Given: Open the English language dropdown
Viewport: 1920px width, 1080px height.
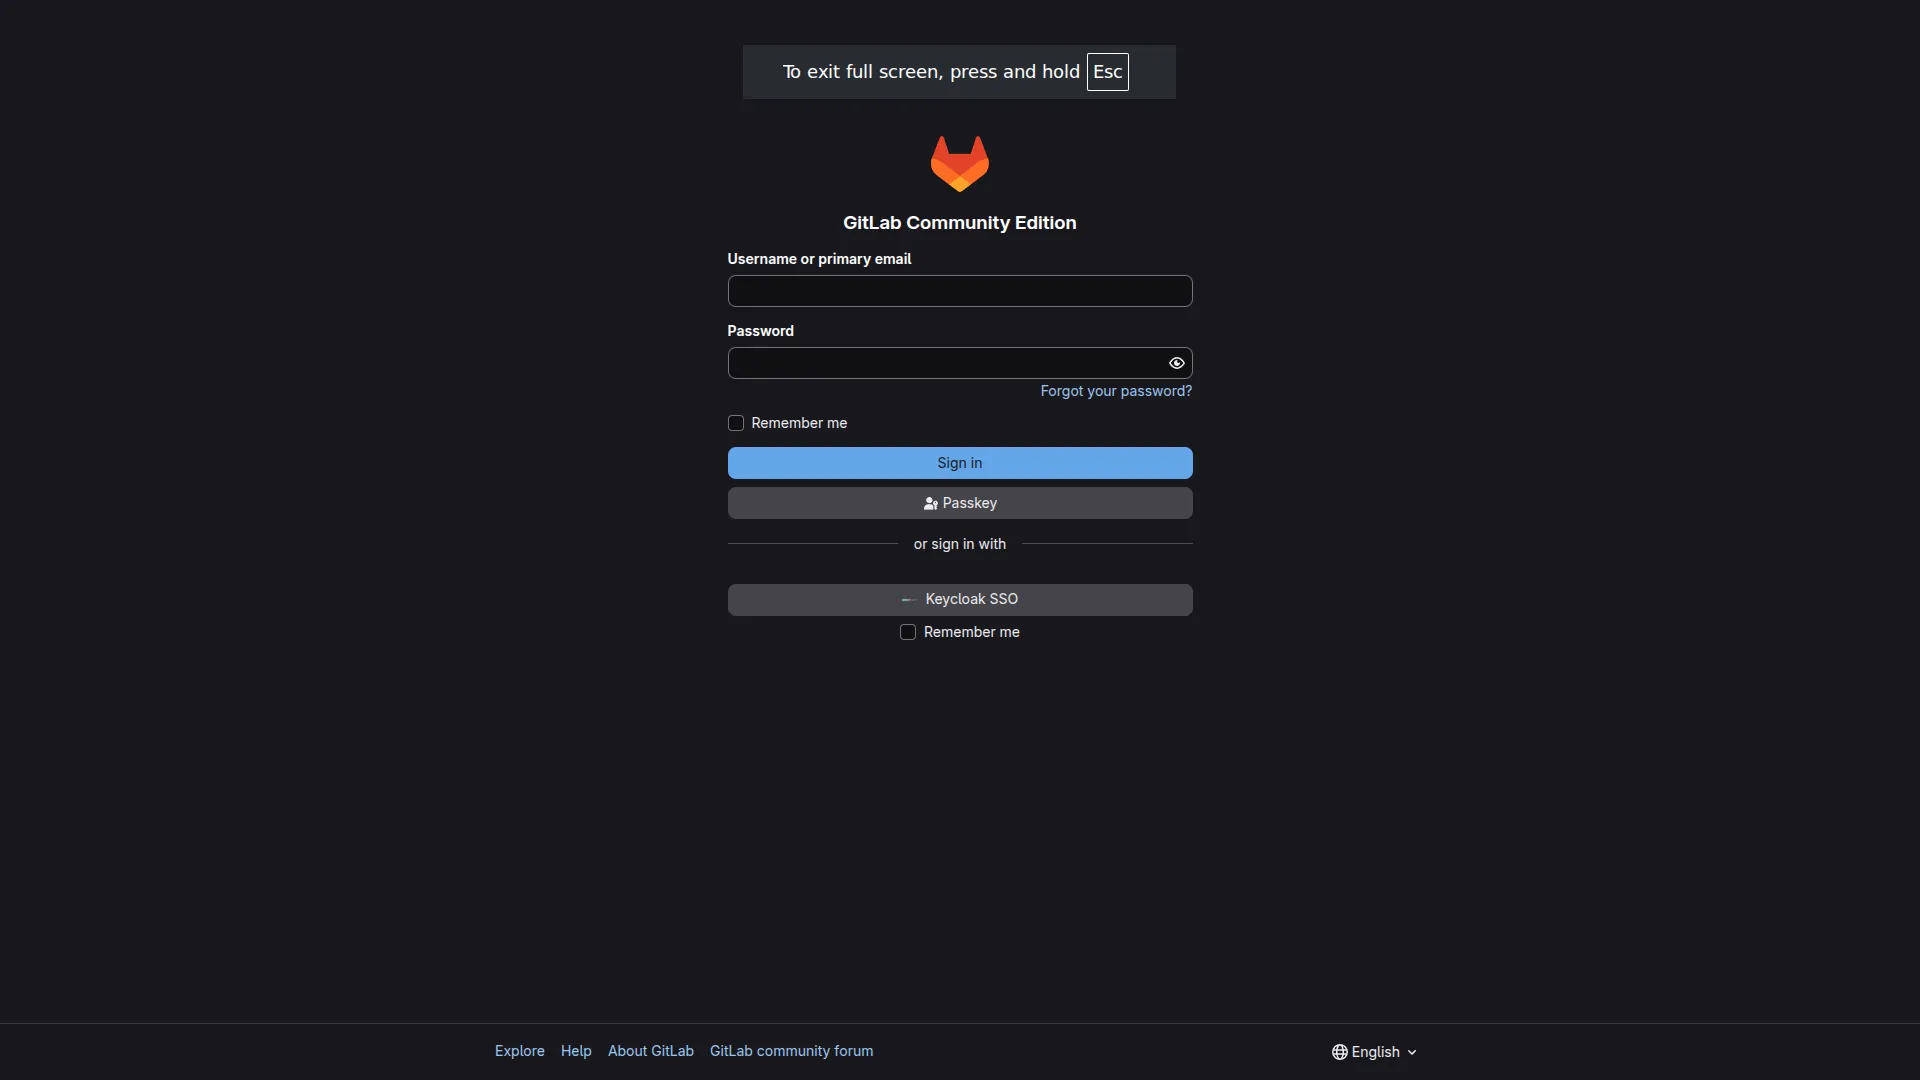Looking at the screenshot, I should coord(1374,1052).
